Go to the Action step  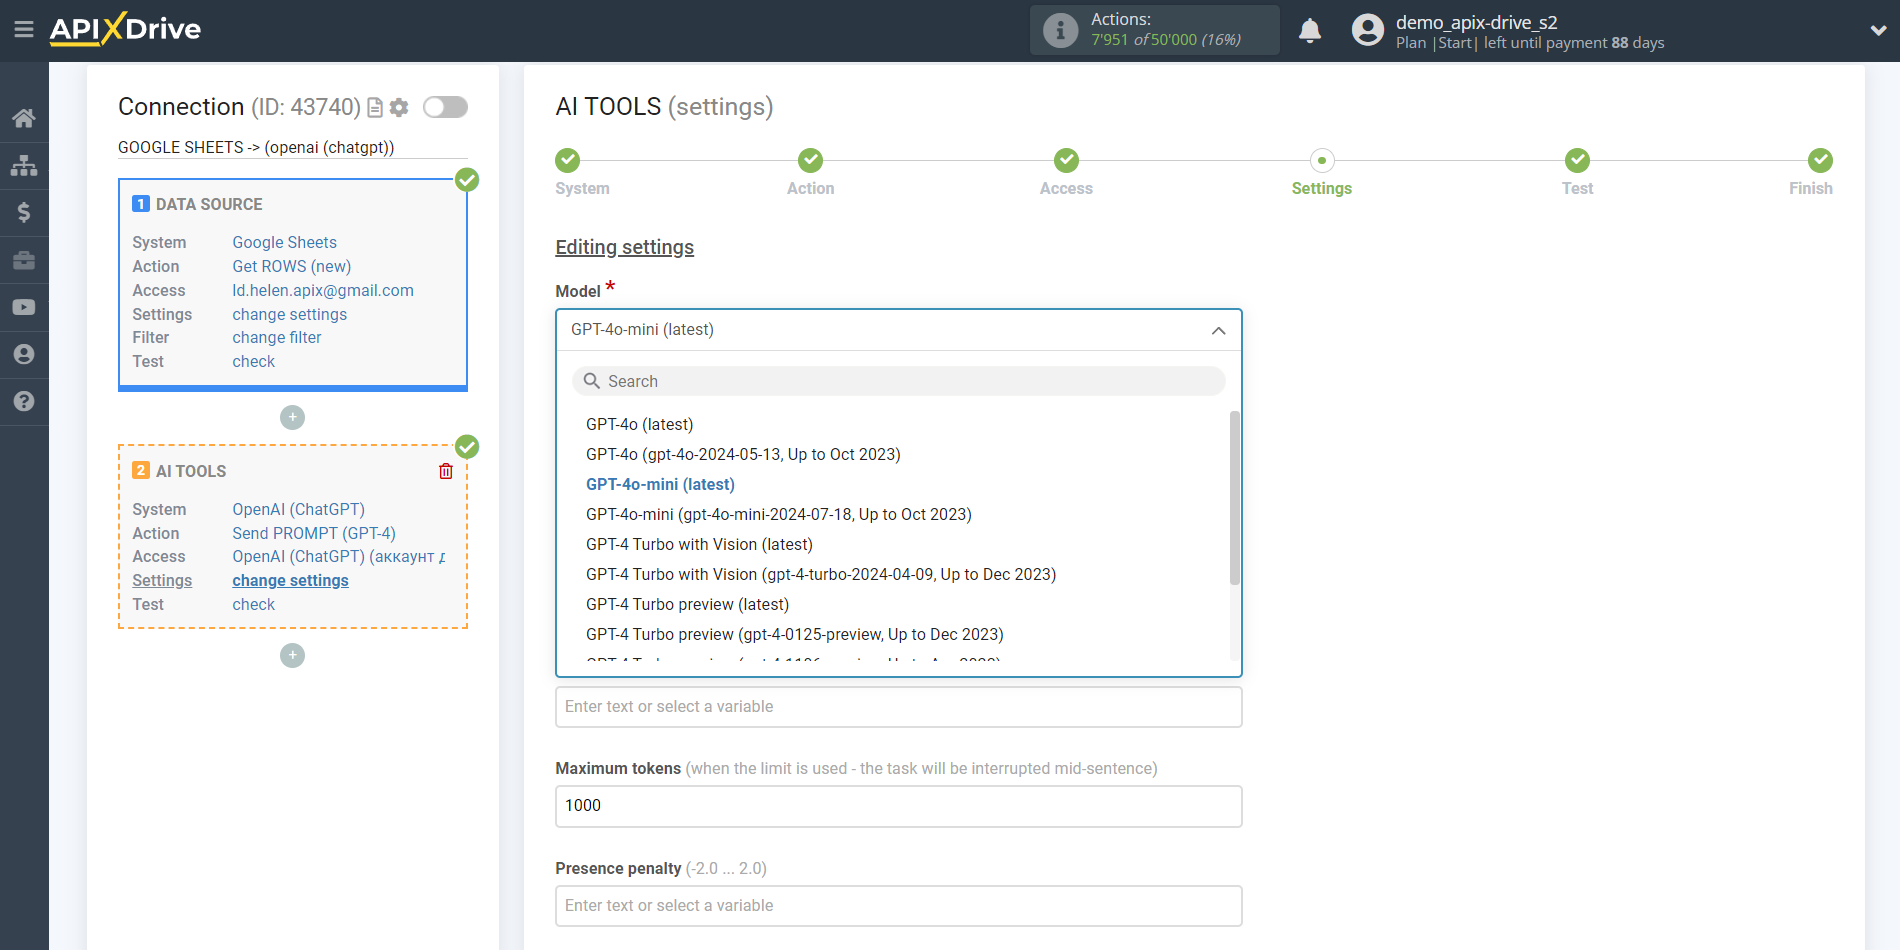(810, 161)
